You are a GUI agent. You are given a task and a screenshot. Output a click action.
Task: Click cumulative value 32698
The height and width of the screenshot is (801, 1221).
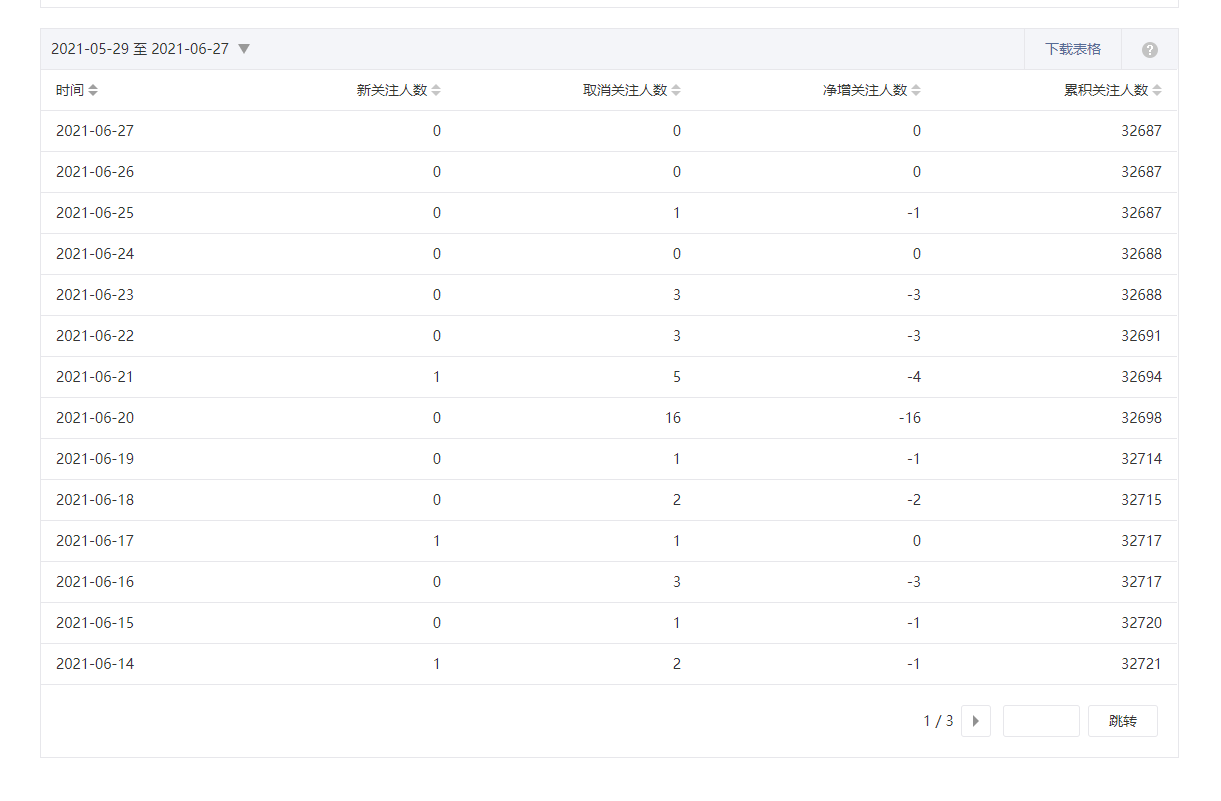coord(1141,418)
